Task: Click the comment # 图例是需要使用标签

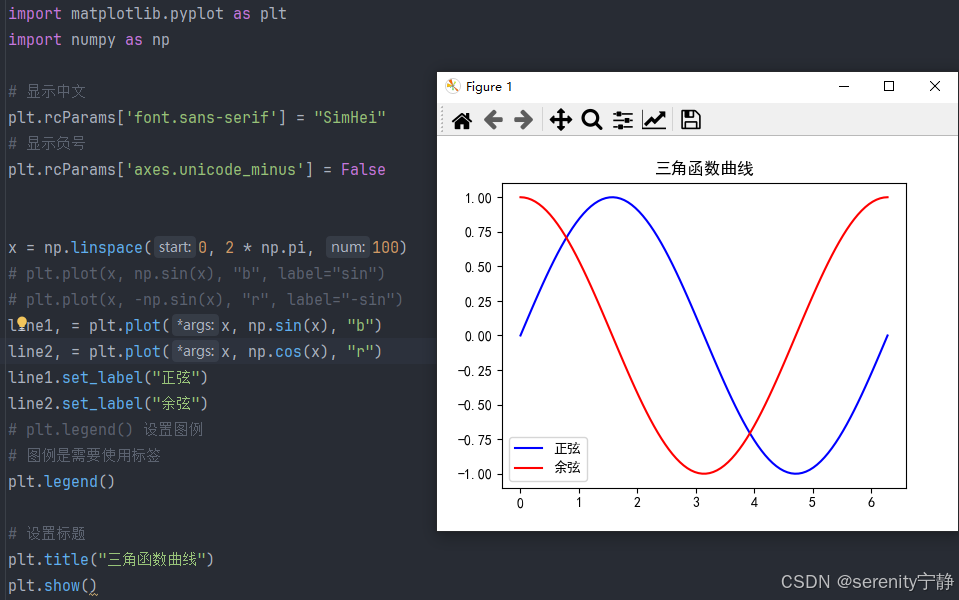Action: coord(84,456)
